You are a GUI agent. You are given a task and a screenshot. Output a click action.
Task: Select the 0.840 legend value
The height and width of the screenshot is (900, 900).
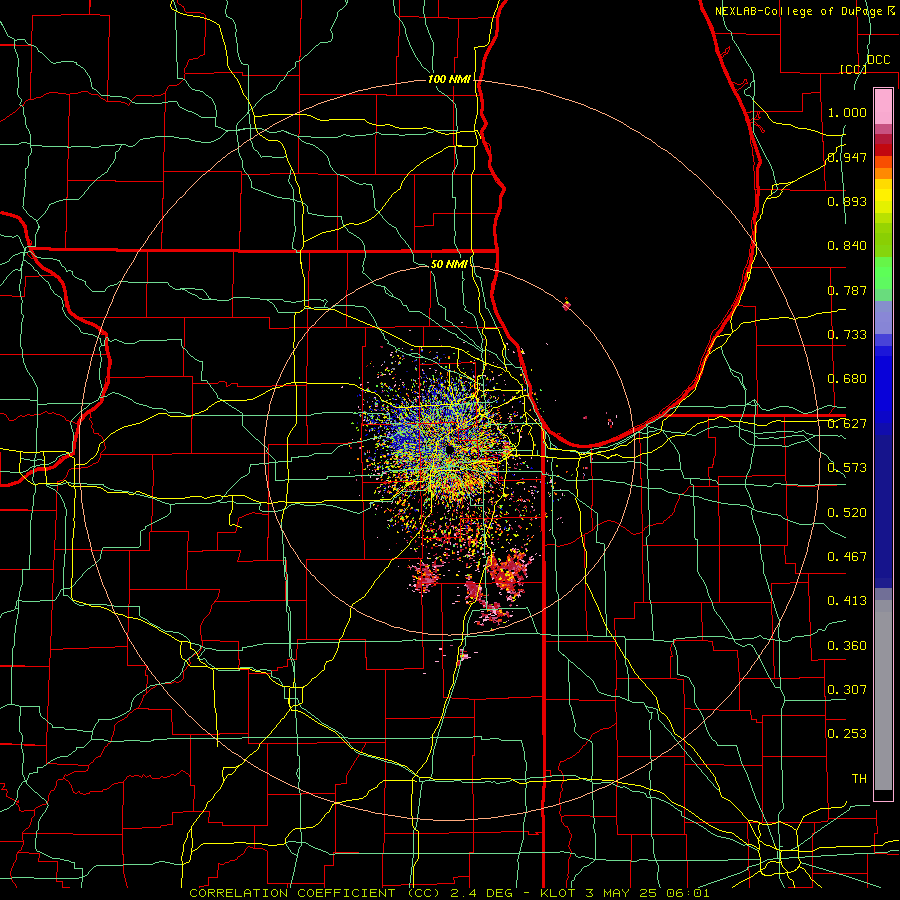point(847,246)
